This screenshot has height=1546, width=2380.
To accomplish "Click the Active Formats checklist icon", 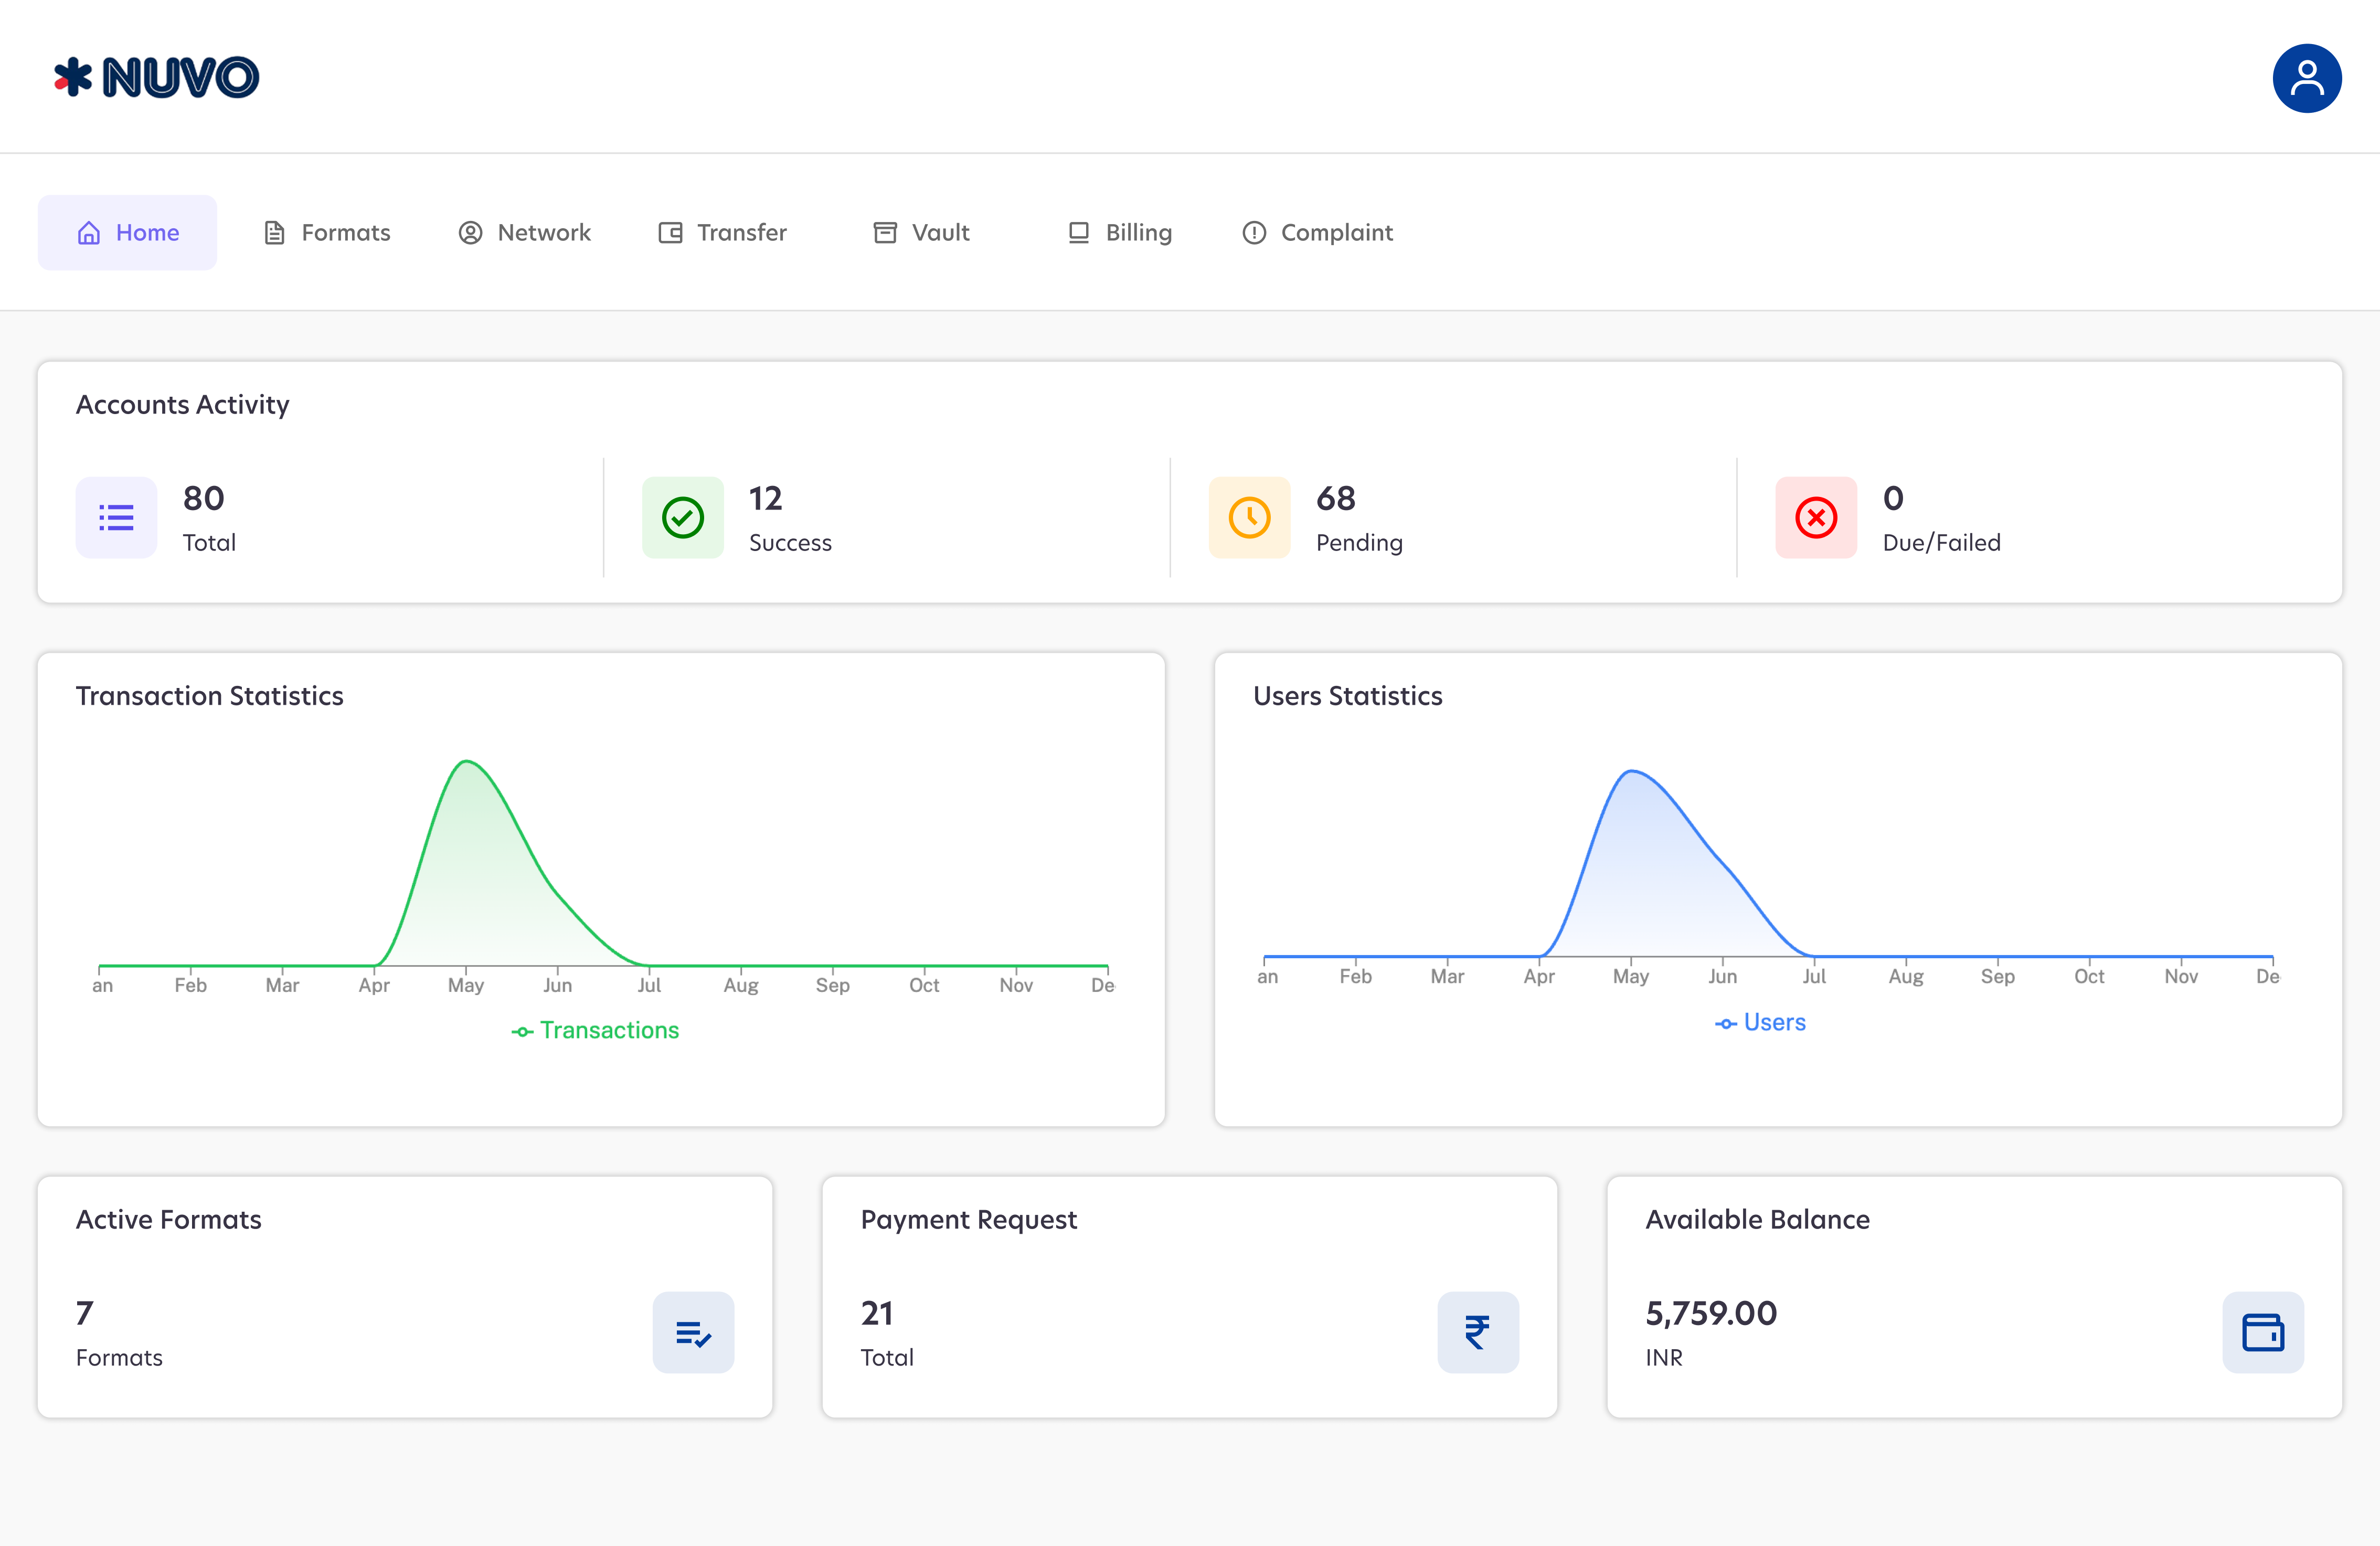I will click(693, 1333).
